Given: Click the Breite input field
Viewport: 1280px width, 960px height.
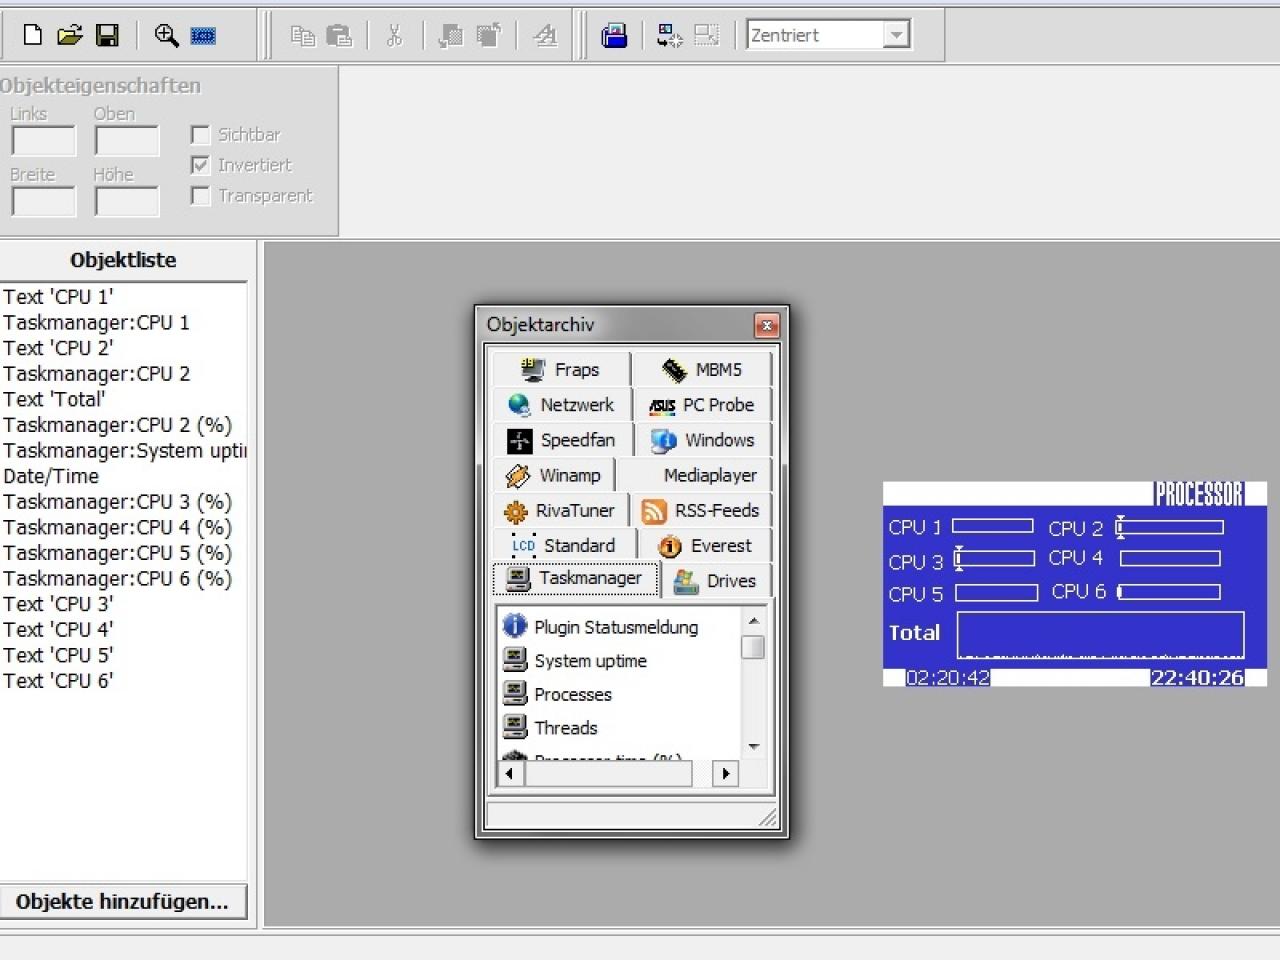Looking at the screenshot, I should (x=44, y=201).
